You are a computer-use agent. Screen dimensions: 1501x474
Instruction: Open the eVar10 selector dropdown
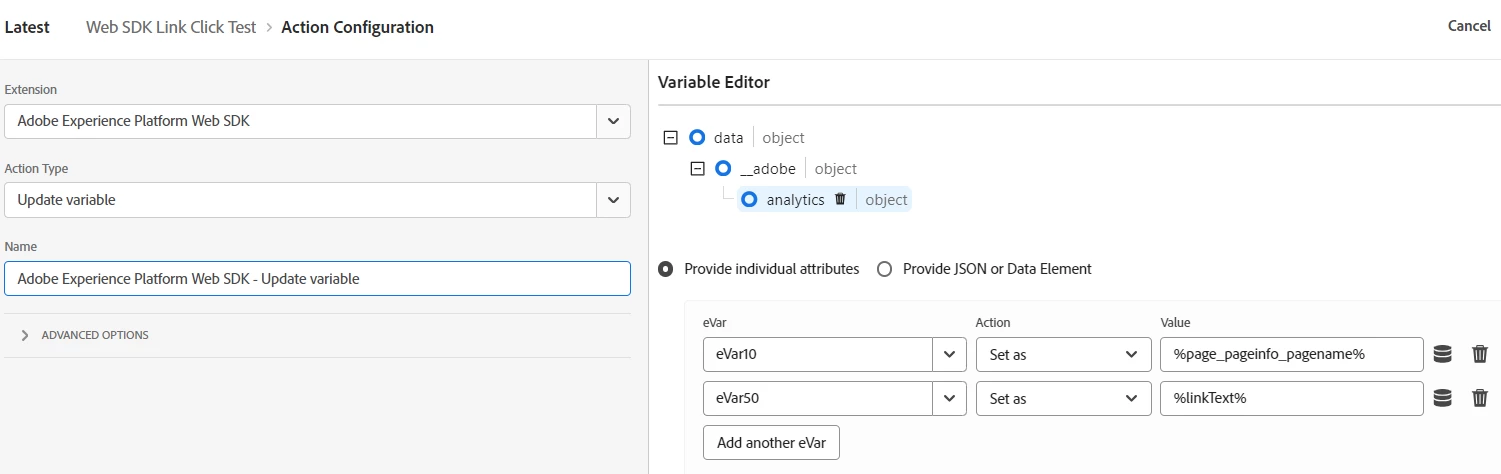tap(949, 354)
